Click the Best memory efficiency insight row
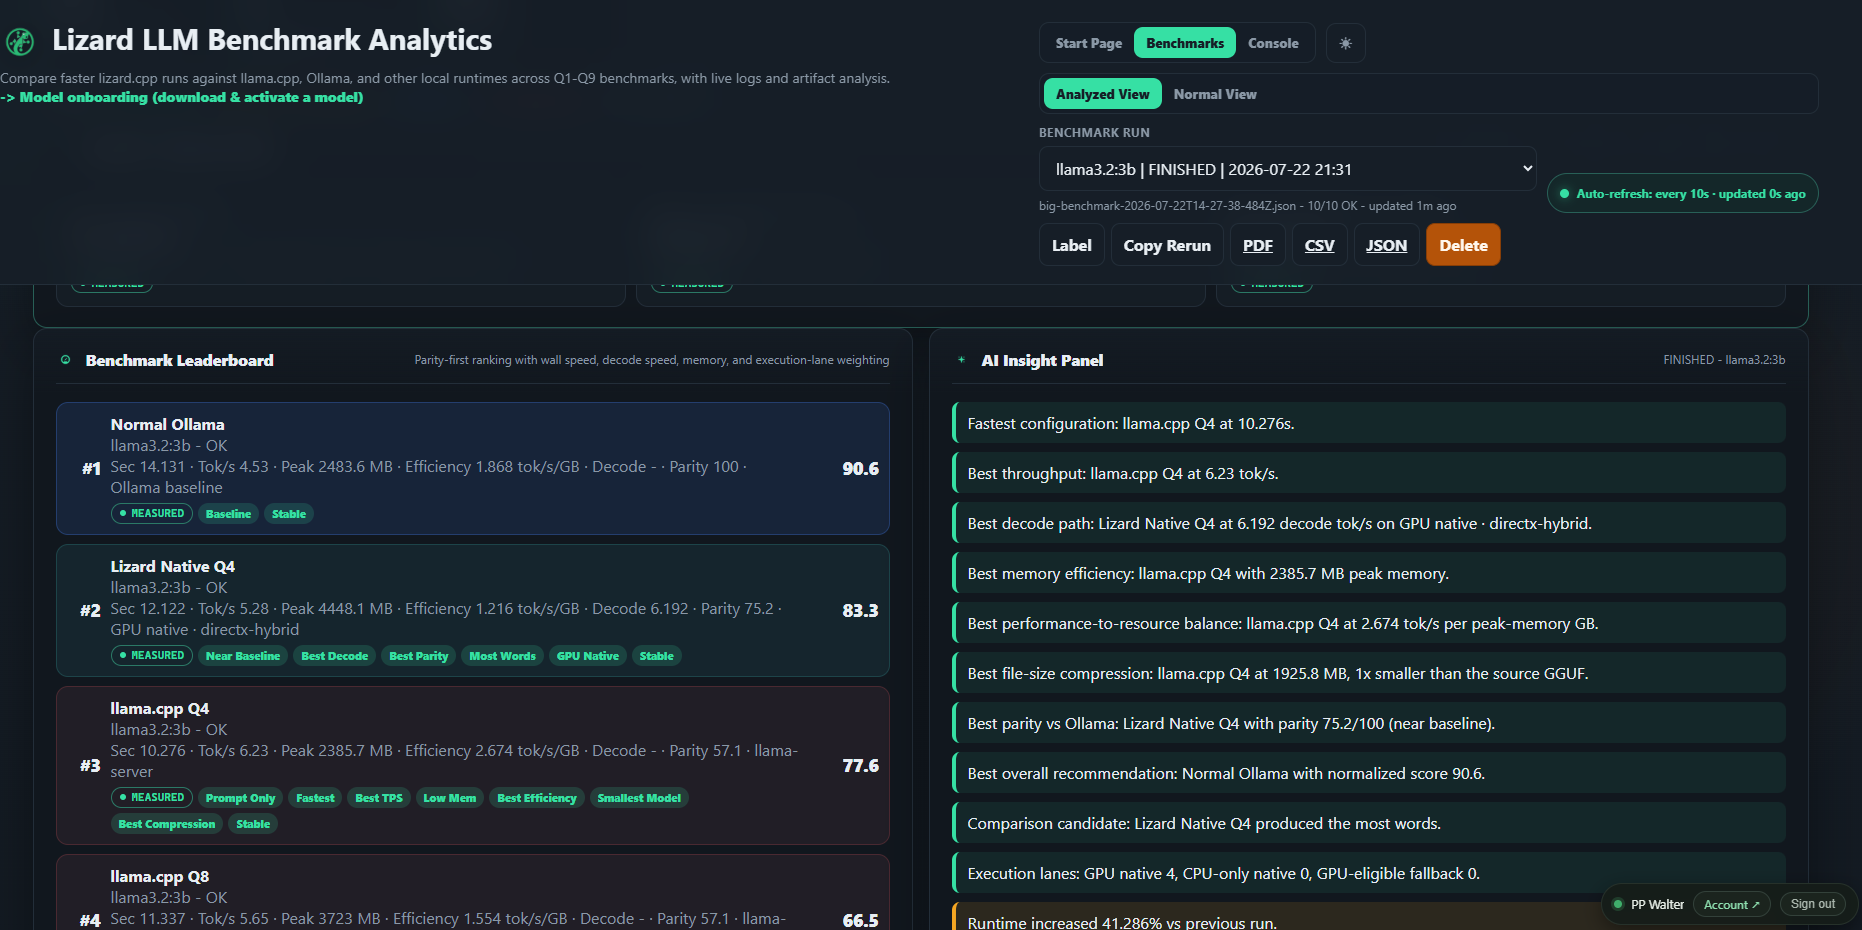Image resolution: width=1862 pixels, height=930 pixels. (x=1369, y=573)
